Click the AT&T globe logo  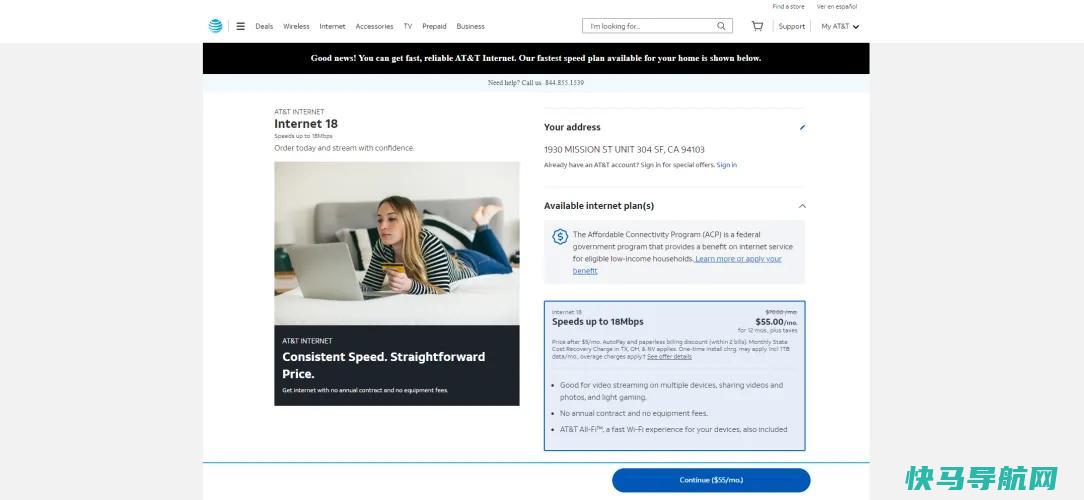tap(216, 26)
